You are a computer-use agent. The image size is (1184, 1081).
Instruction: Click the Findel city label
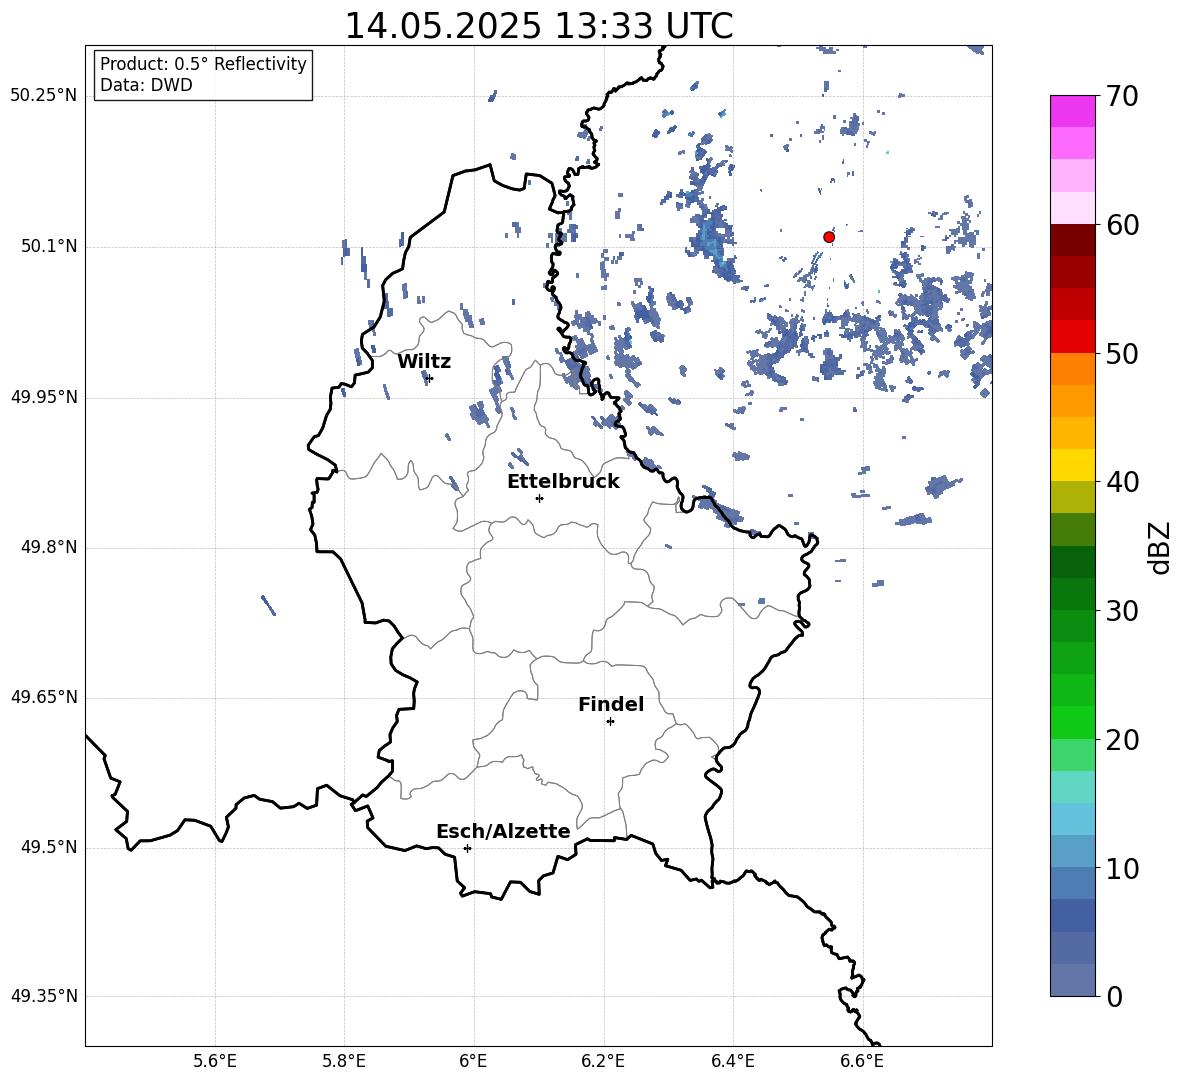[x=611, y=704]
